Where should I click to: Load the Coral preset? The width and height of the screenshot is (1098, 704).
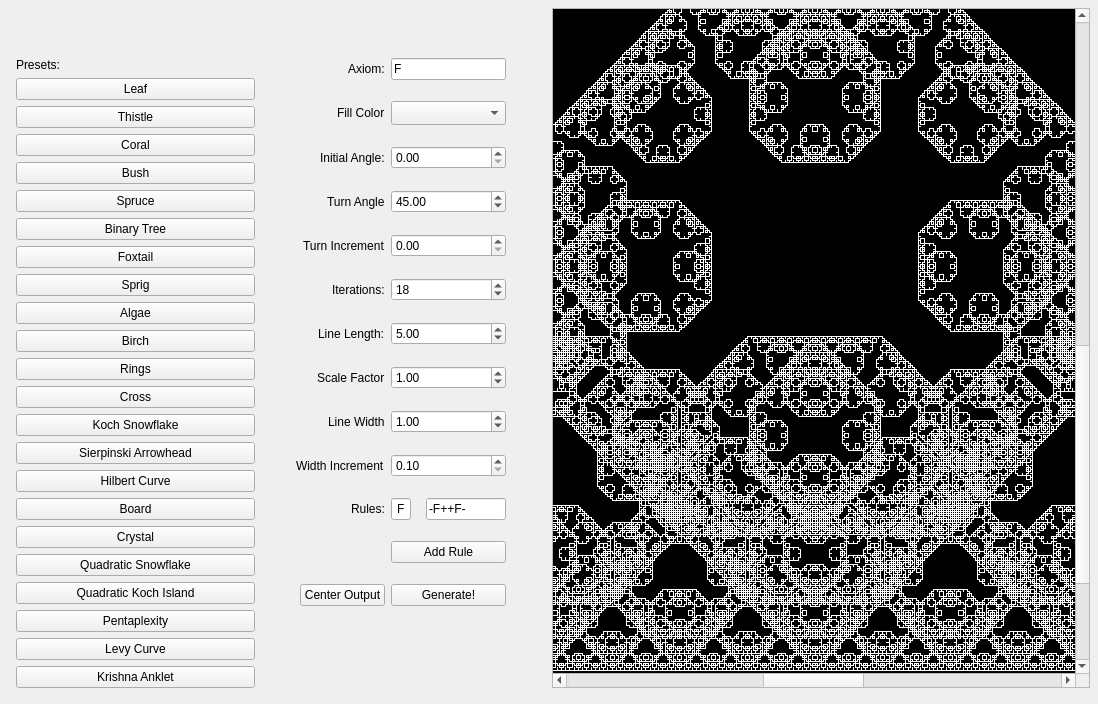(135, 145)
